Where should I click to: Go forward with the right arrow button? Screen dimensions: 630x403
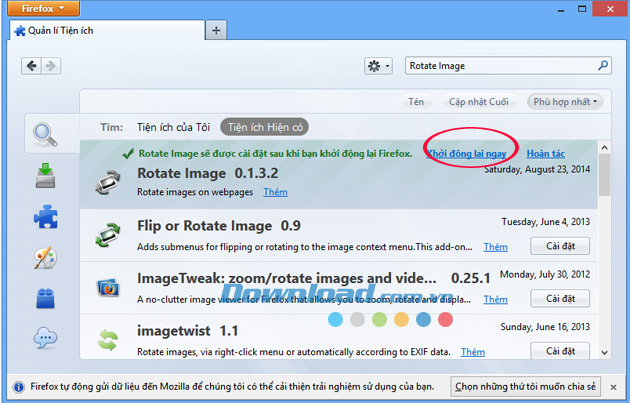coord(51,65)
